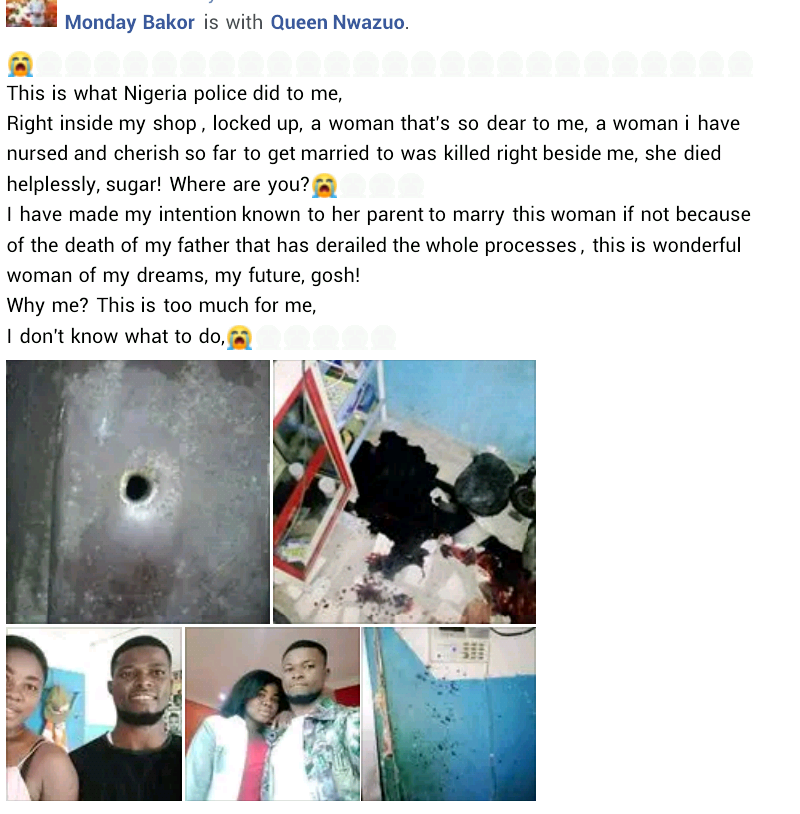This screenshot has width=800, height=814.
Task: Click the poster's profile picture thumbnail
Action: 31,13
